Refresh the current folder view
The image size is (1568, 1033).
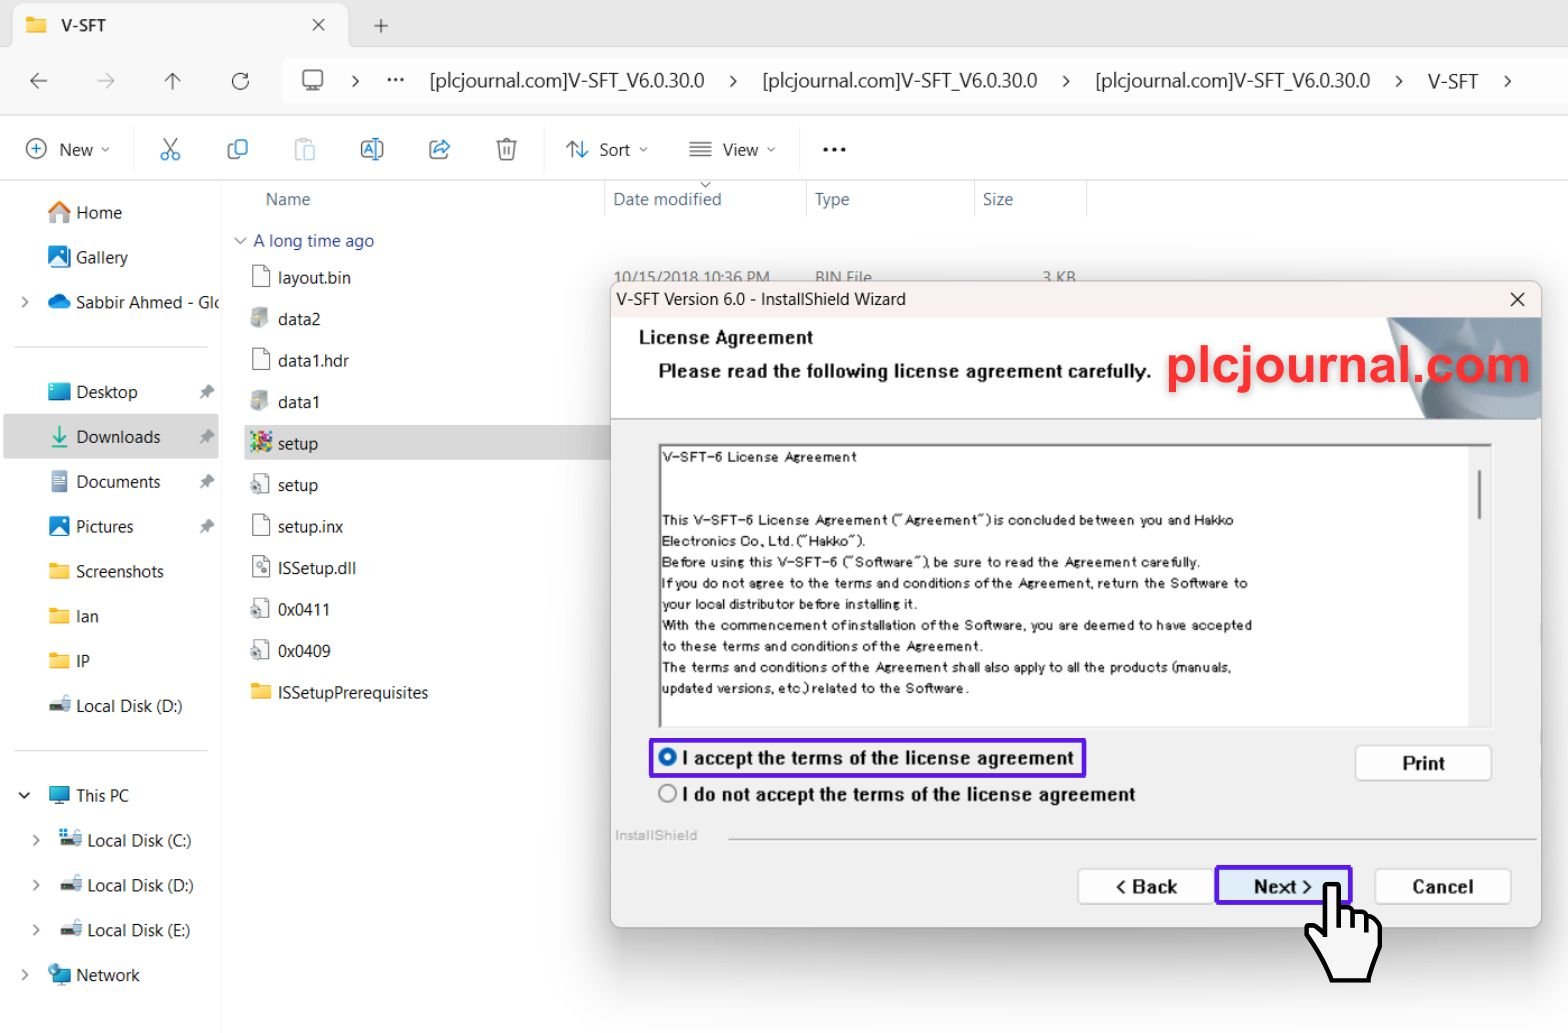coord(240,81)
